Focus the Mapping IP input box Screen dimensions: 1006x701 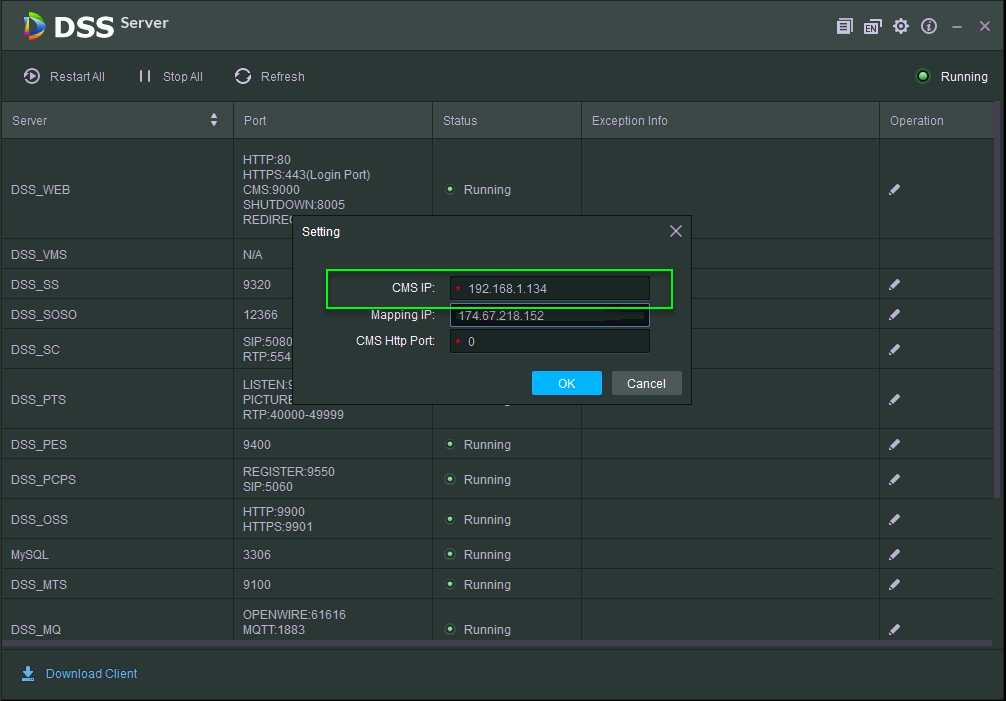[x=550, y=316]
